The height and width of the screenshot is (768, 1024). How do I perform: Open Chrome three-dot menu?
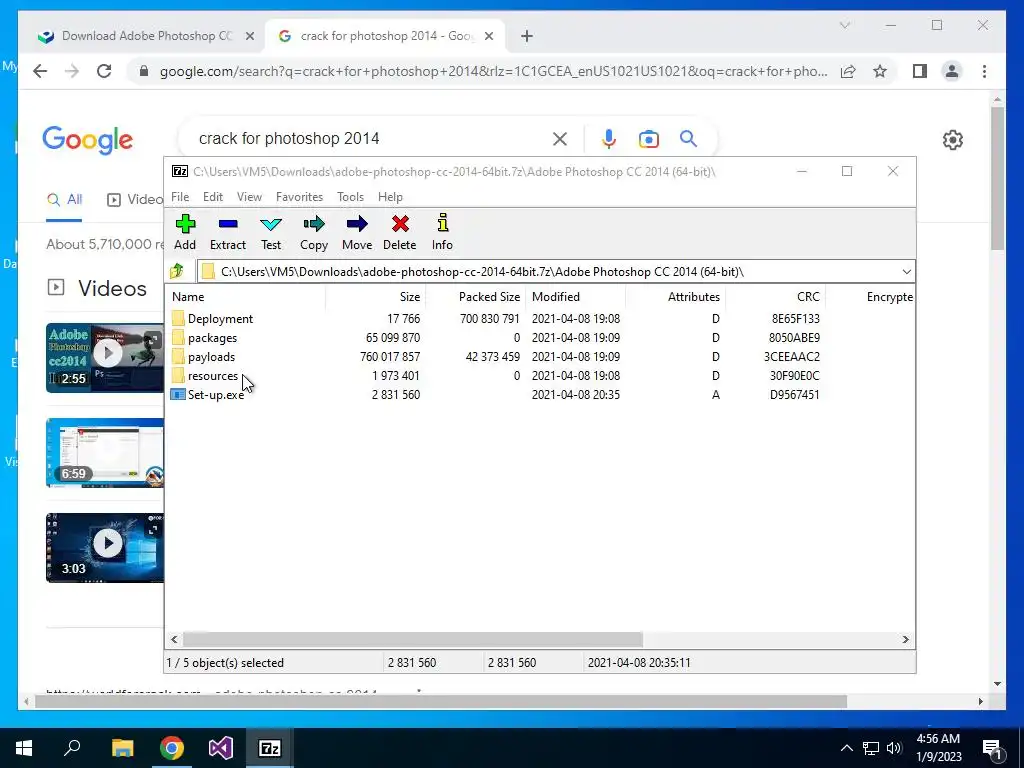click(984, 71)
